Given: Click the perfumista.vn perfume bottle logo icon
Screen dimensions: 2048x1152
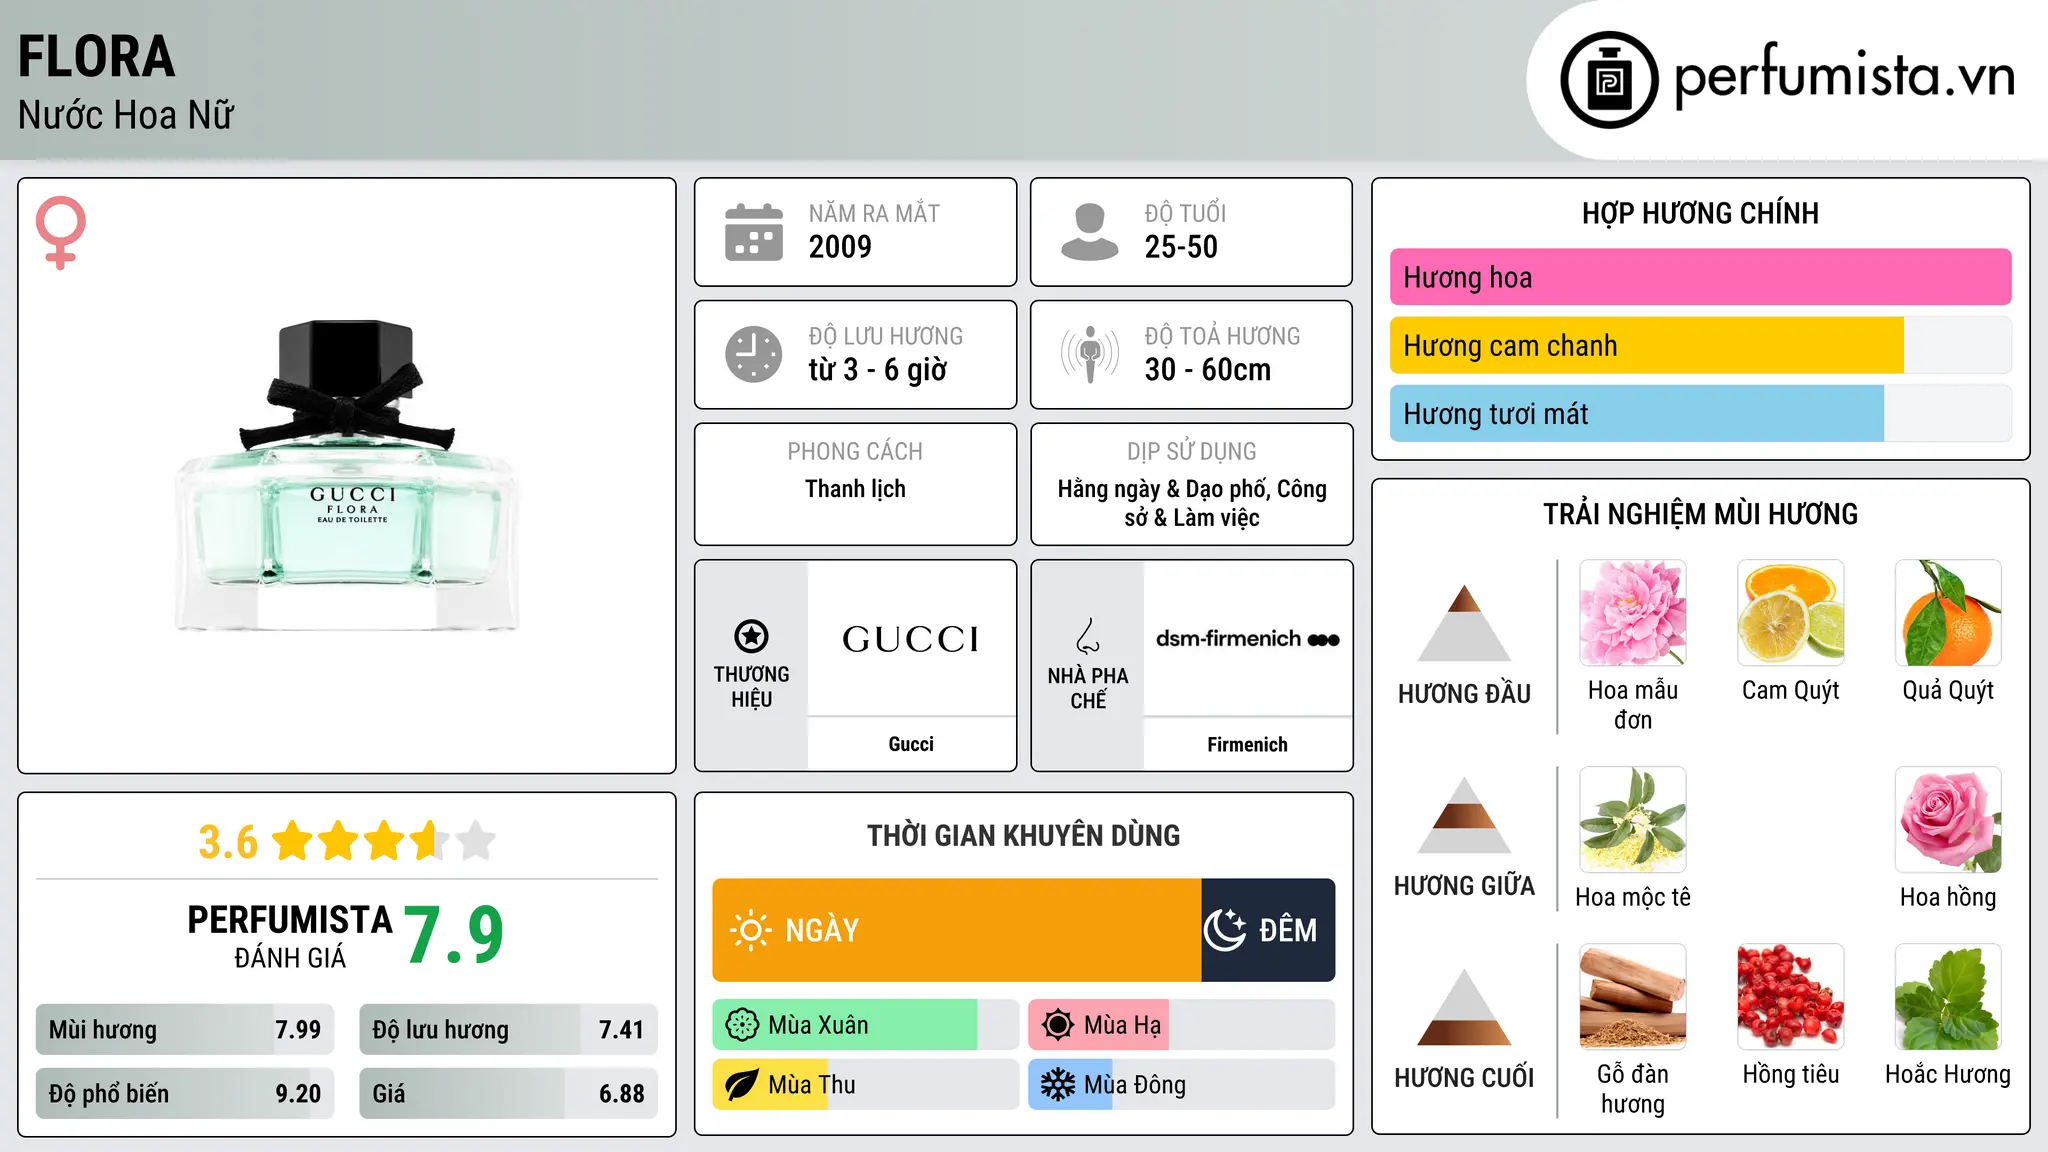Looking at the screenshot, I should point(1609,80).
